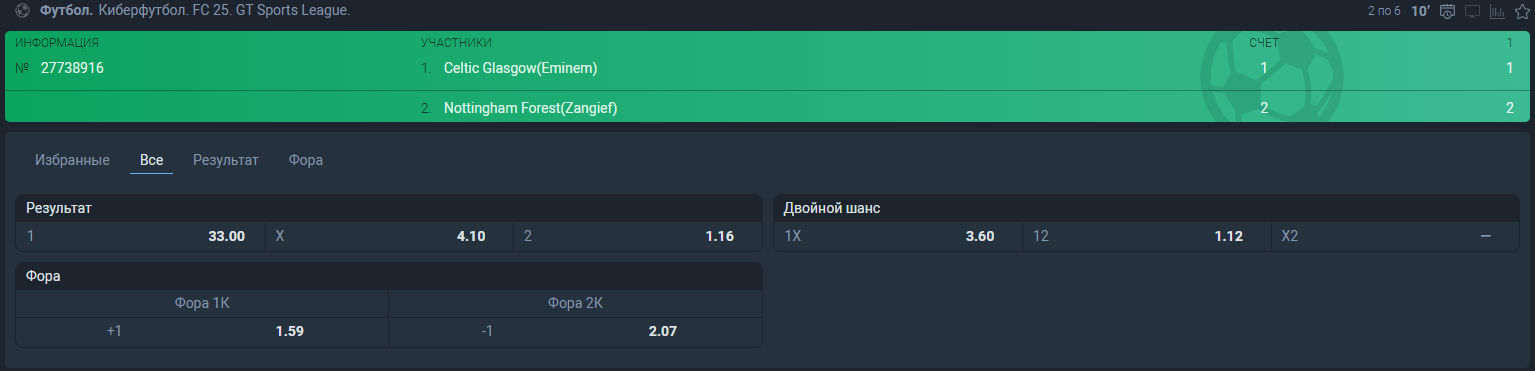Viewport: 1535px width, 371px height.
Task: Add match to favorites with star icon
Action: pos(1522,12)
